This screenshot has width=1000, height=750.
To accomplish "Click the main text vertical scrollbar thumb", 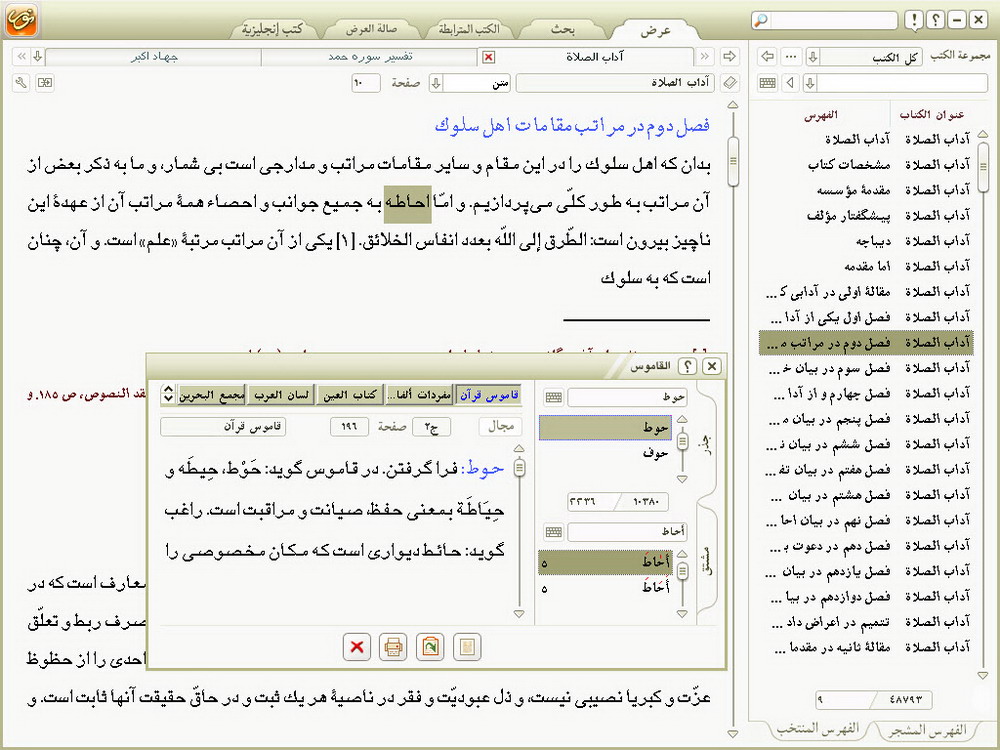I will tap(733, 160).
